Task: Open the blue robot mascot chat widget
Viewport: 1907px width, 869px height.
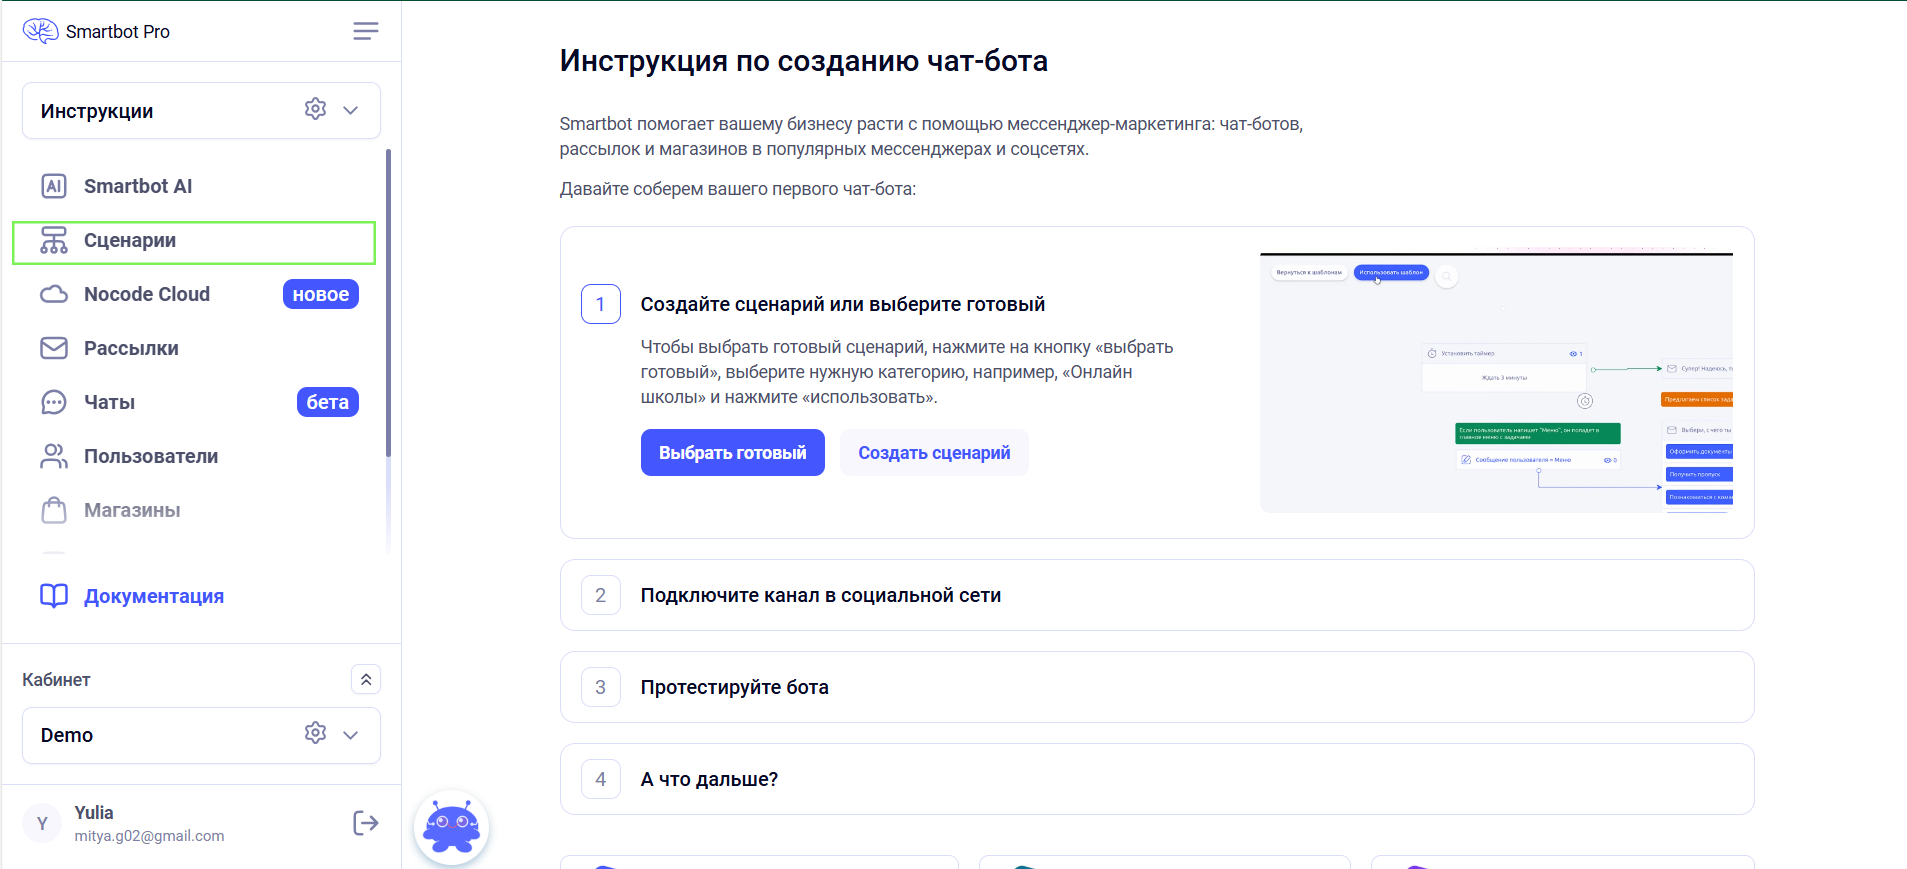Action: [452, 827]
